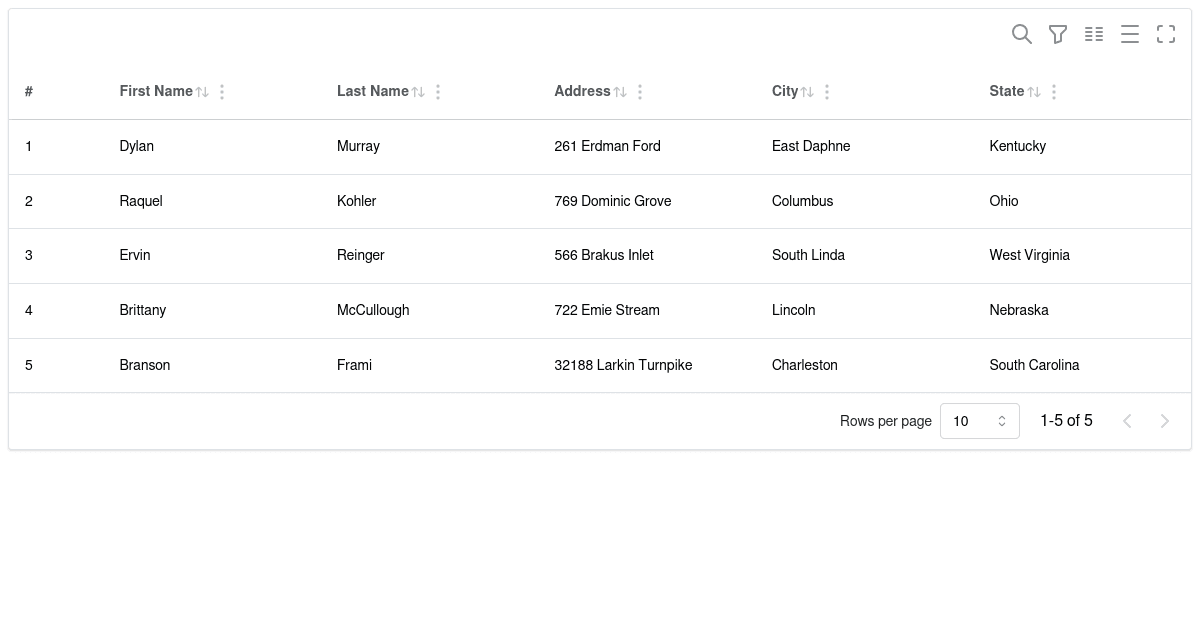Screen dimensions: 1200x630
Task: Go to the previous page
Action: 1127,420
